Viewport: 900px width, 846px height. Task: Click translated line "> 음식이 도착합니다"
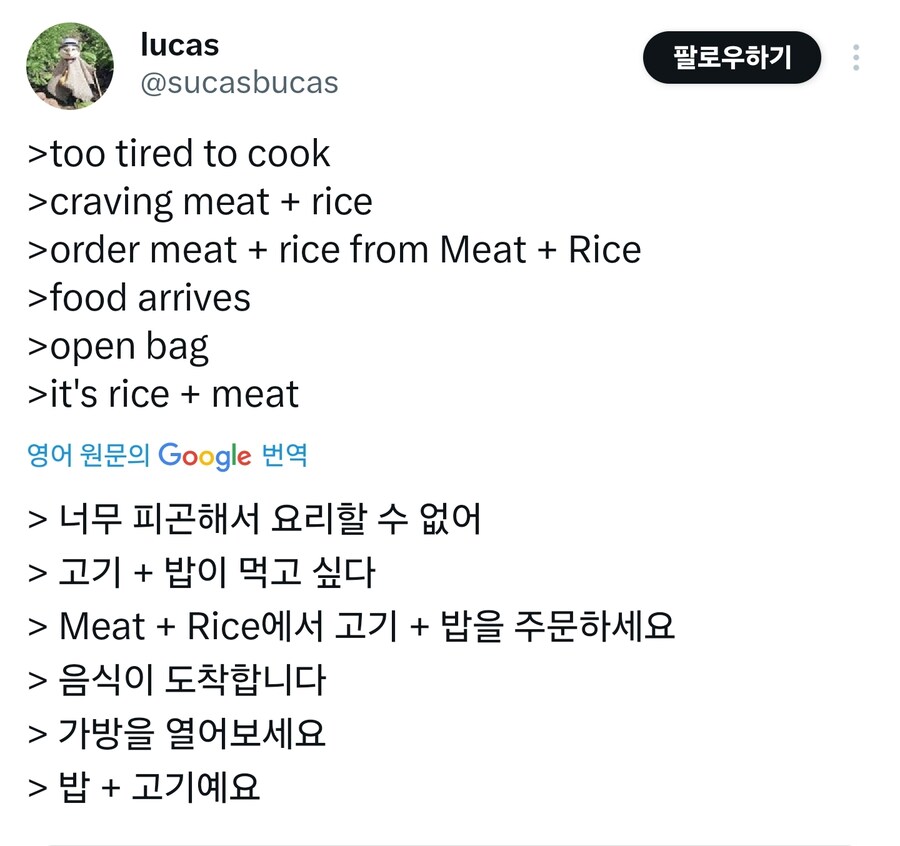tap(181, 677)
